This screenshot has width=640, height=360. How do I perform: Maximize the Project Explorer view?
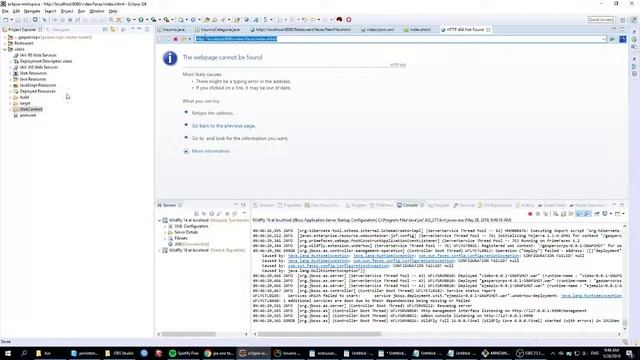click(147, 29)
